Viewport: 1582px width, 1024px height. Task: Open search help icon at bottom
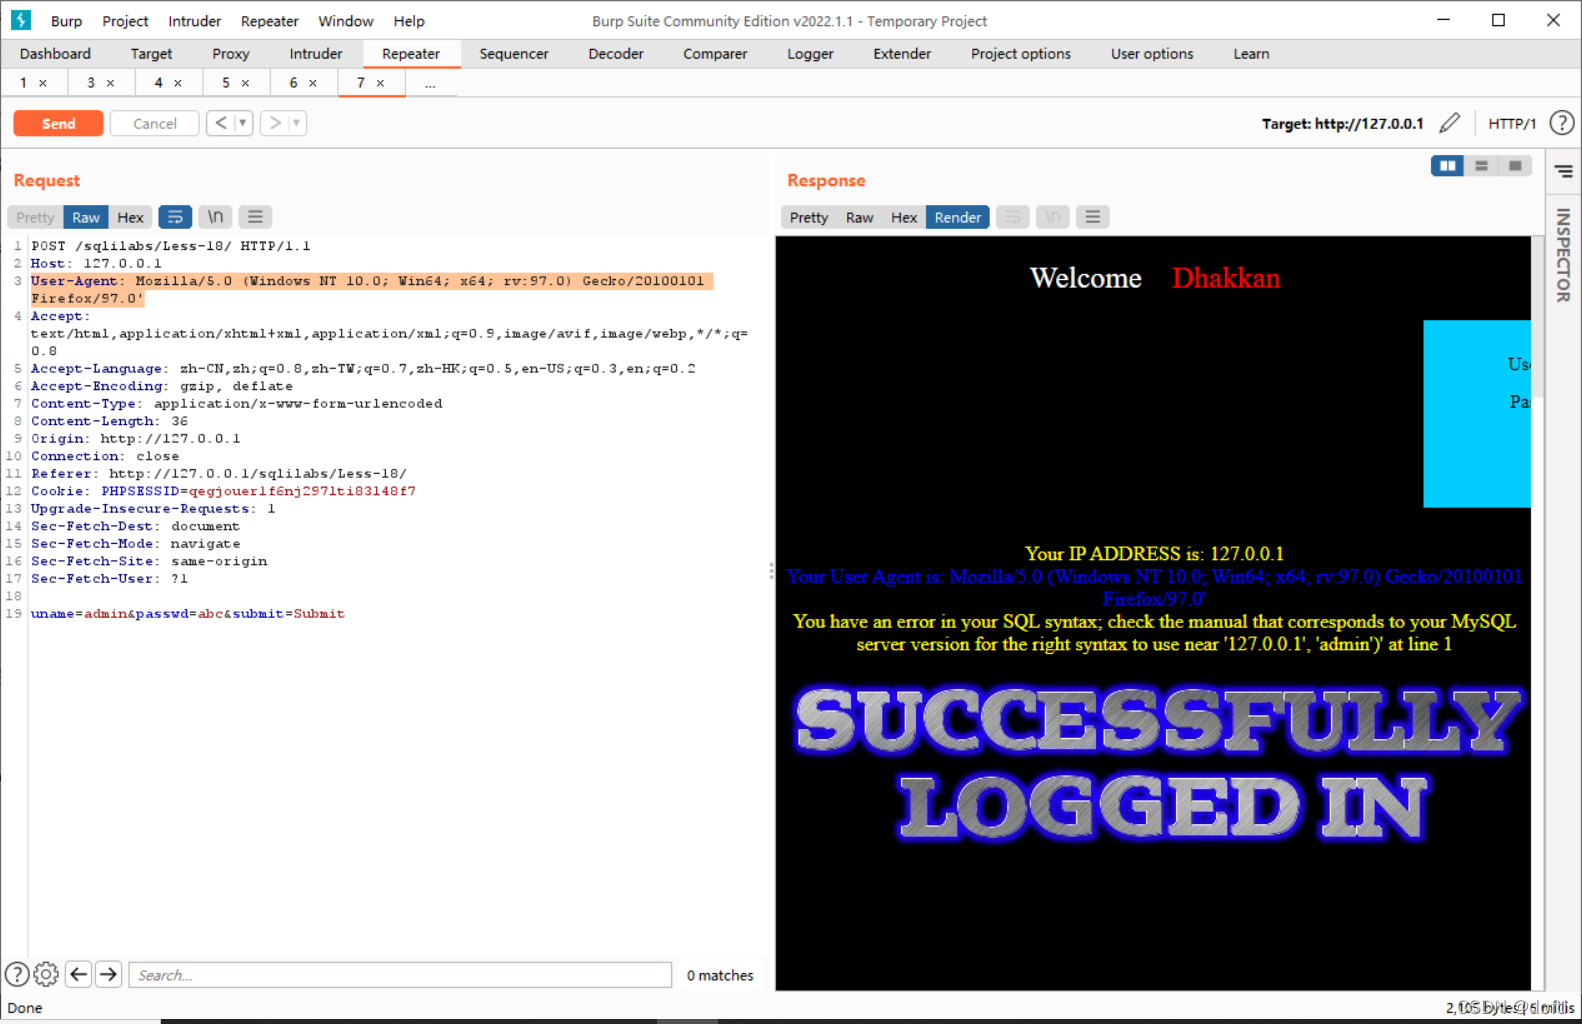point(17,974)
